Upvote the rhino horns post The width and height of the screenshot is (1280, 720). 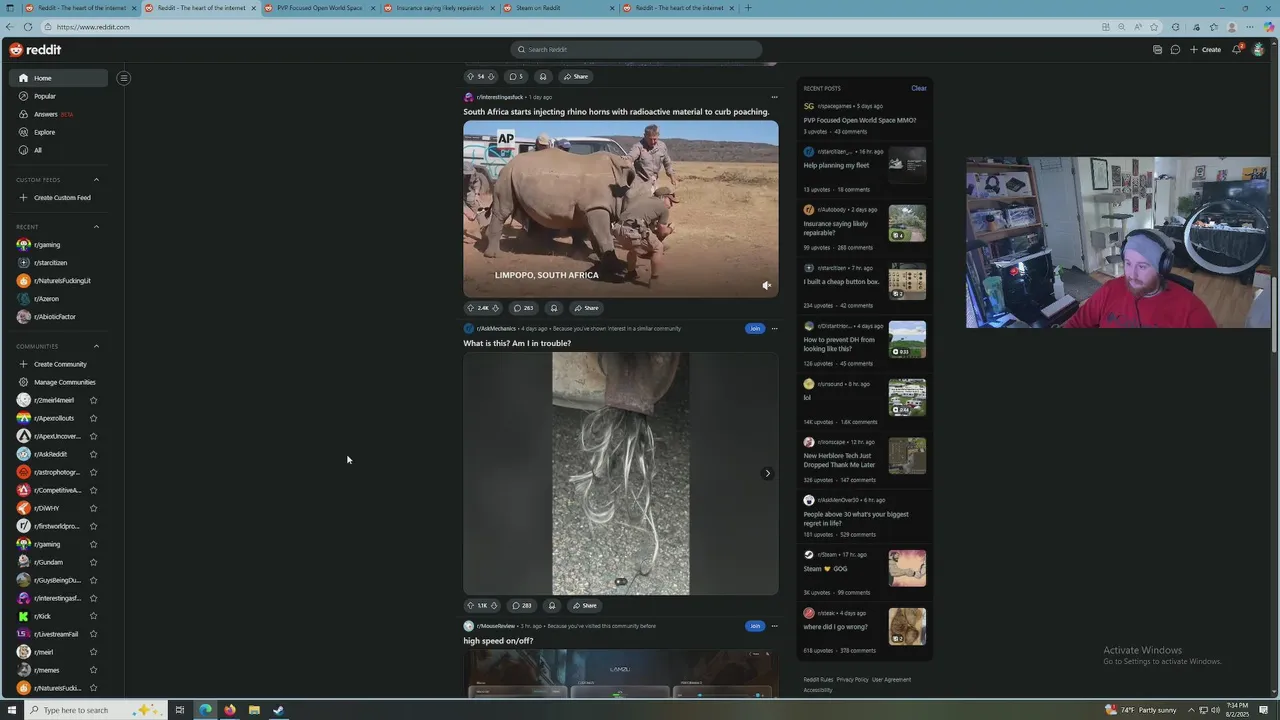[470, 308]
